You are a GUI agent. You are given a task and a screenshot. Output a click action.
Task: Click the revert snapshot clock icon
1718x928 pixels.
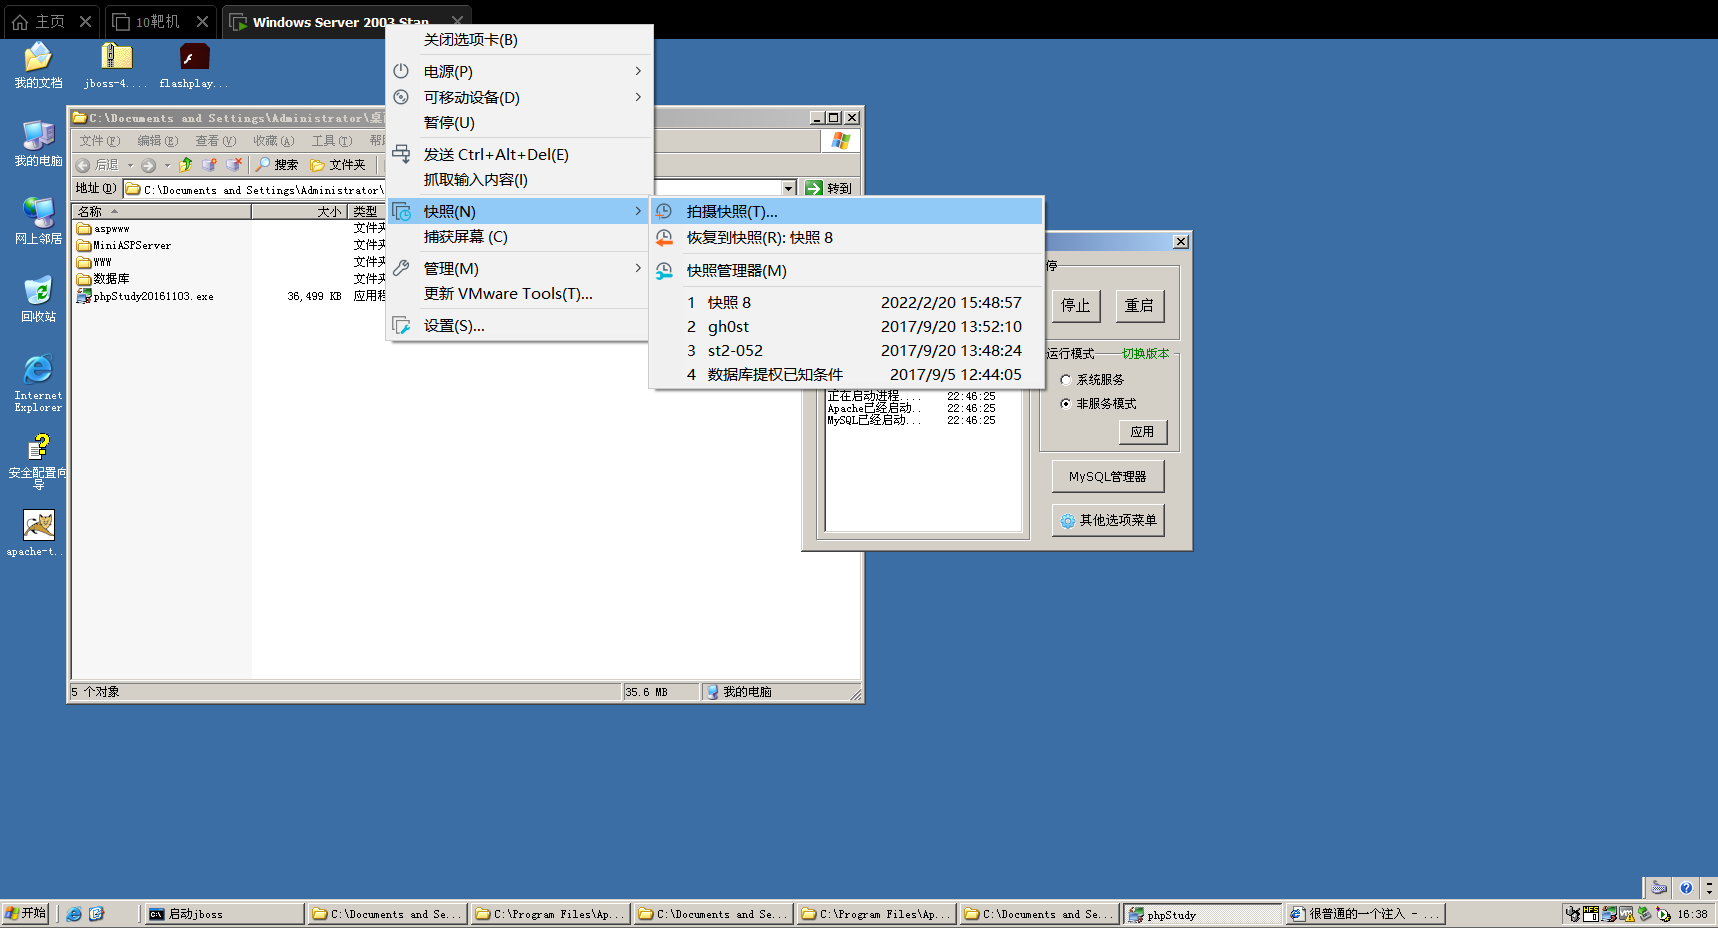664,238
